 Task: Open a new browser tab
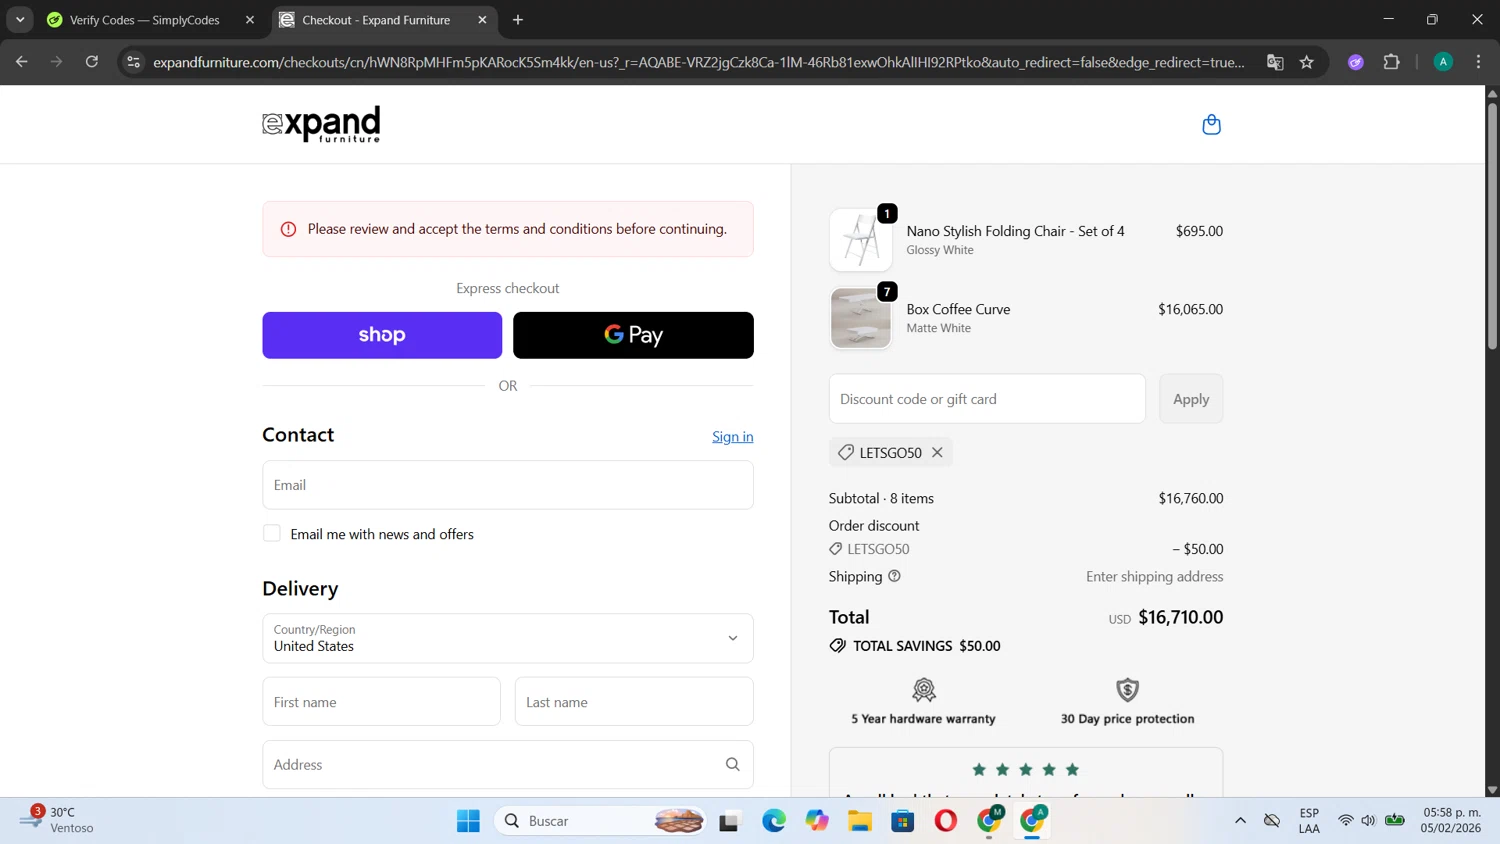[x=517, y=20]
